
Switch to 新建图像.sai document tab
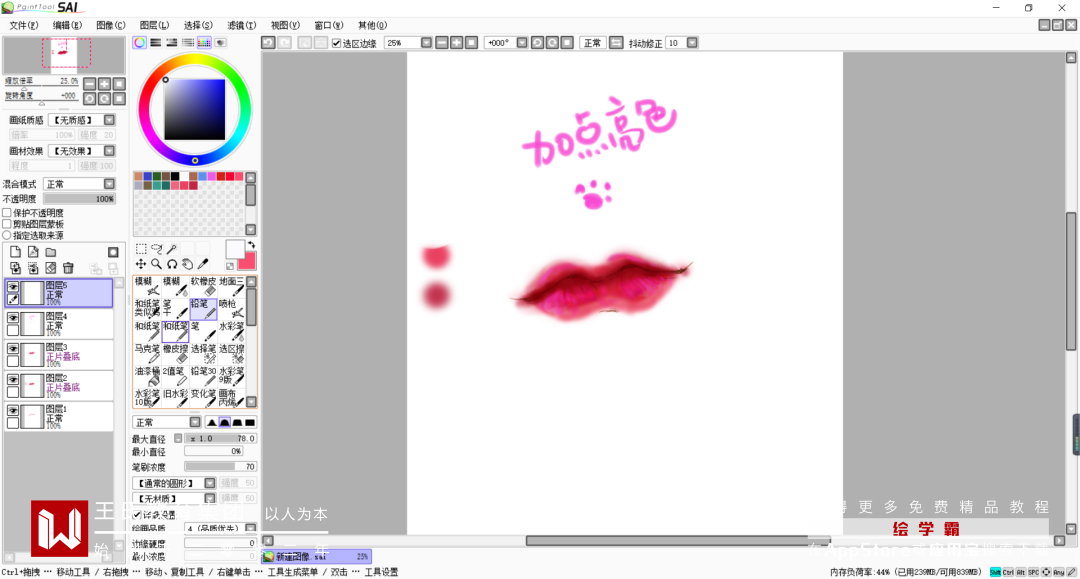click(316, 556)
